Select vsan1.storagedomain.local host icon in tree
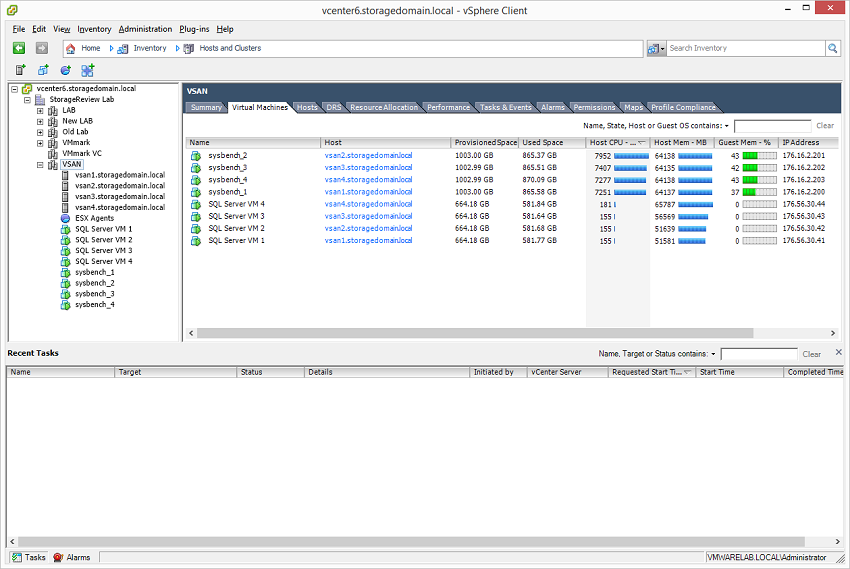 (x=65, y=175)
